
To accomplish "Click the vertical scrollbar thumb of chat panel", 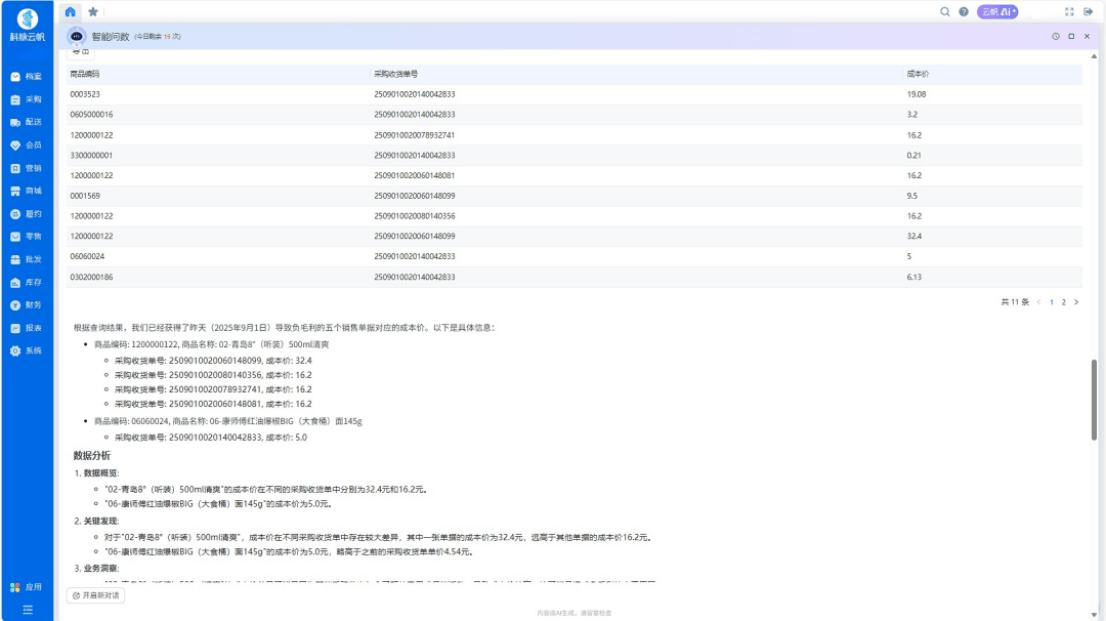I will pos(1093,398).
